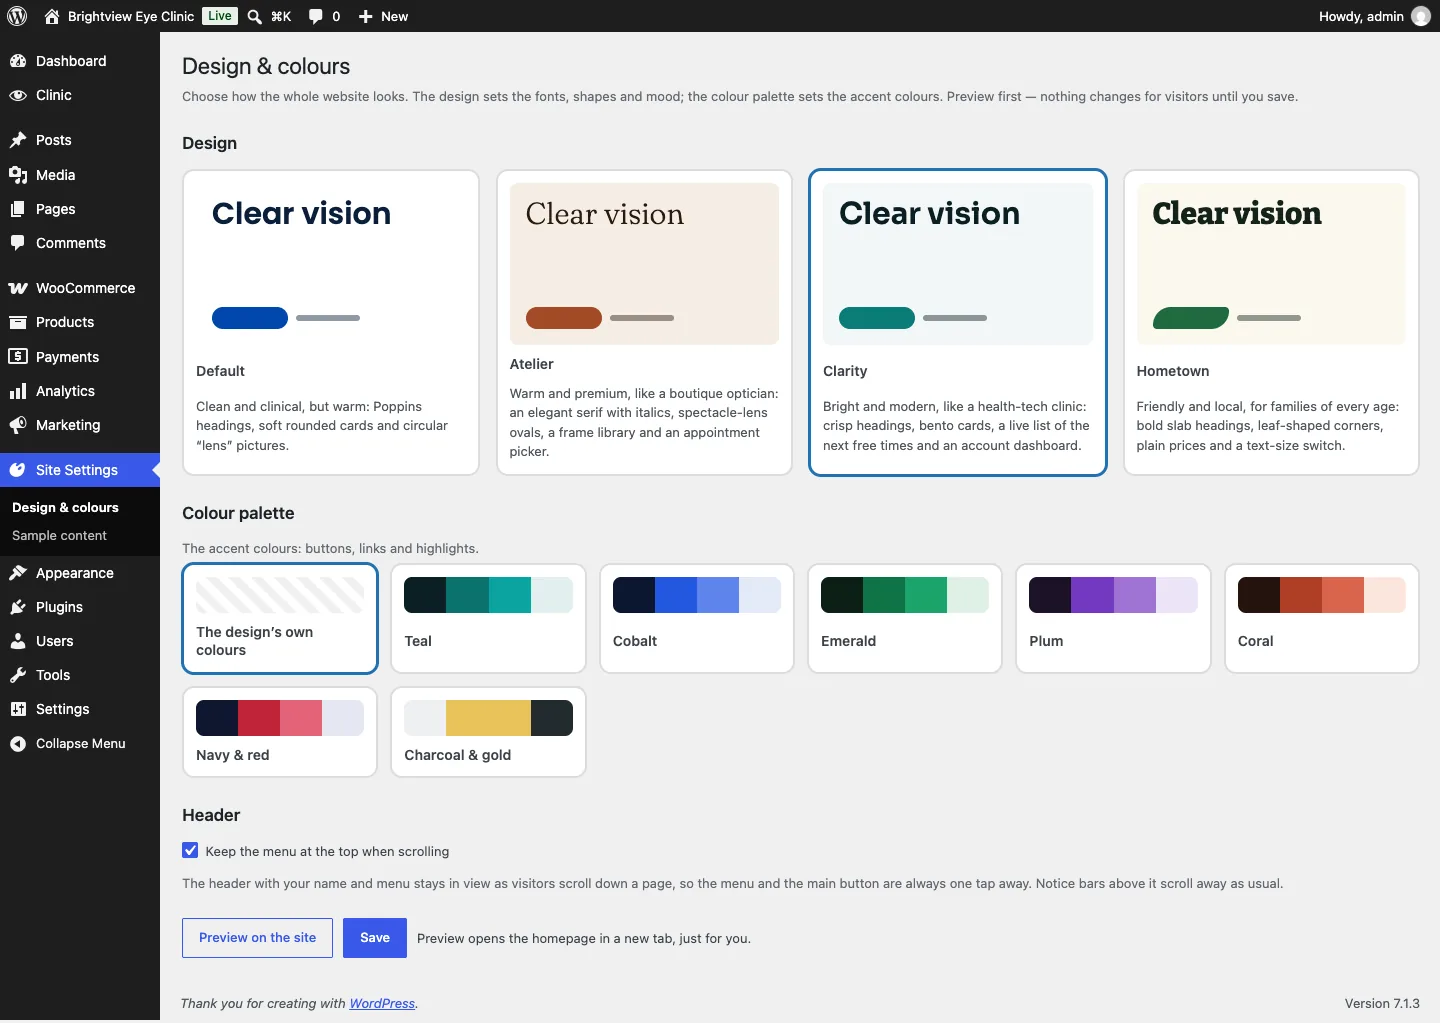1440x1023 pixels.
Task: Click the Plugins plug icon
Action: [x=18, y=607]
